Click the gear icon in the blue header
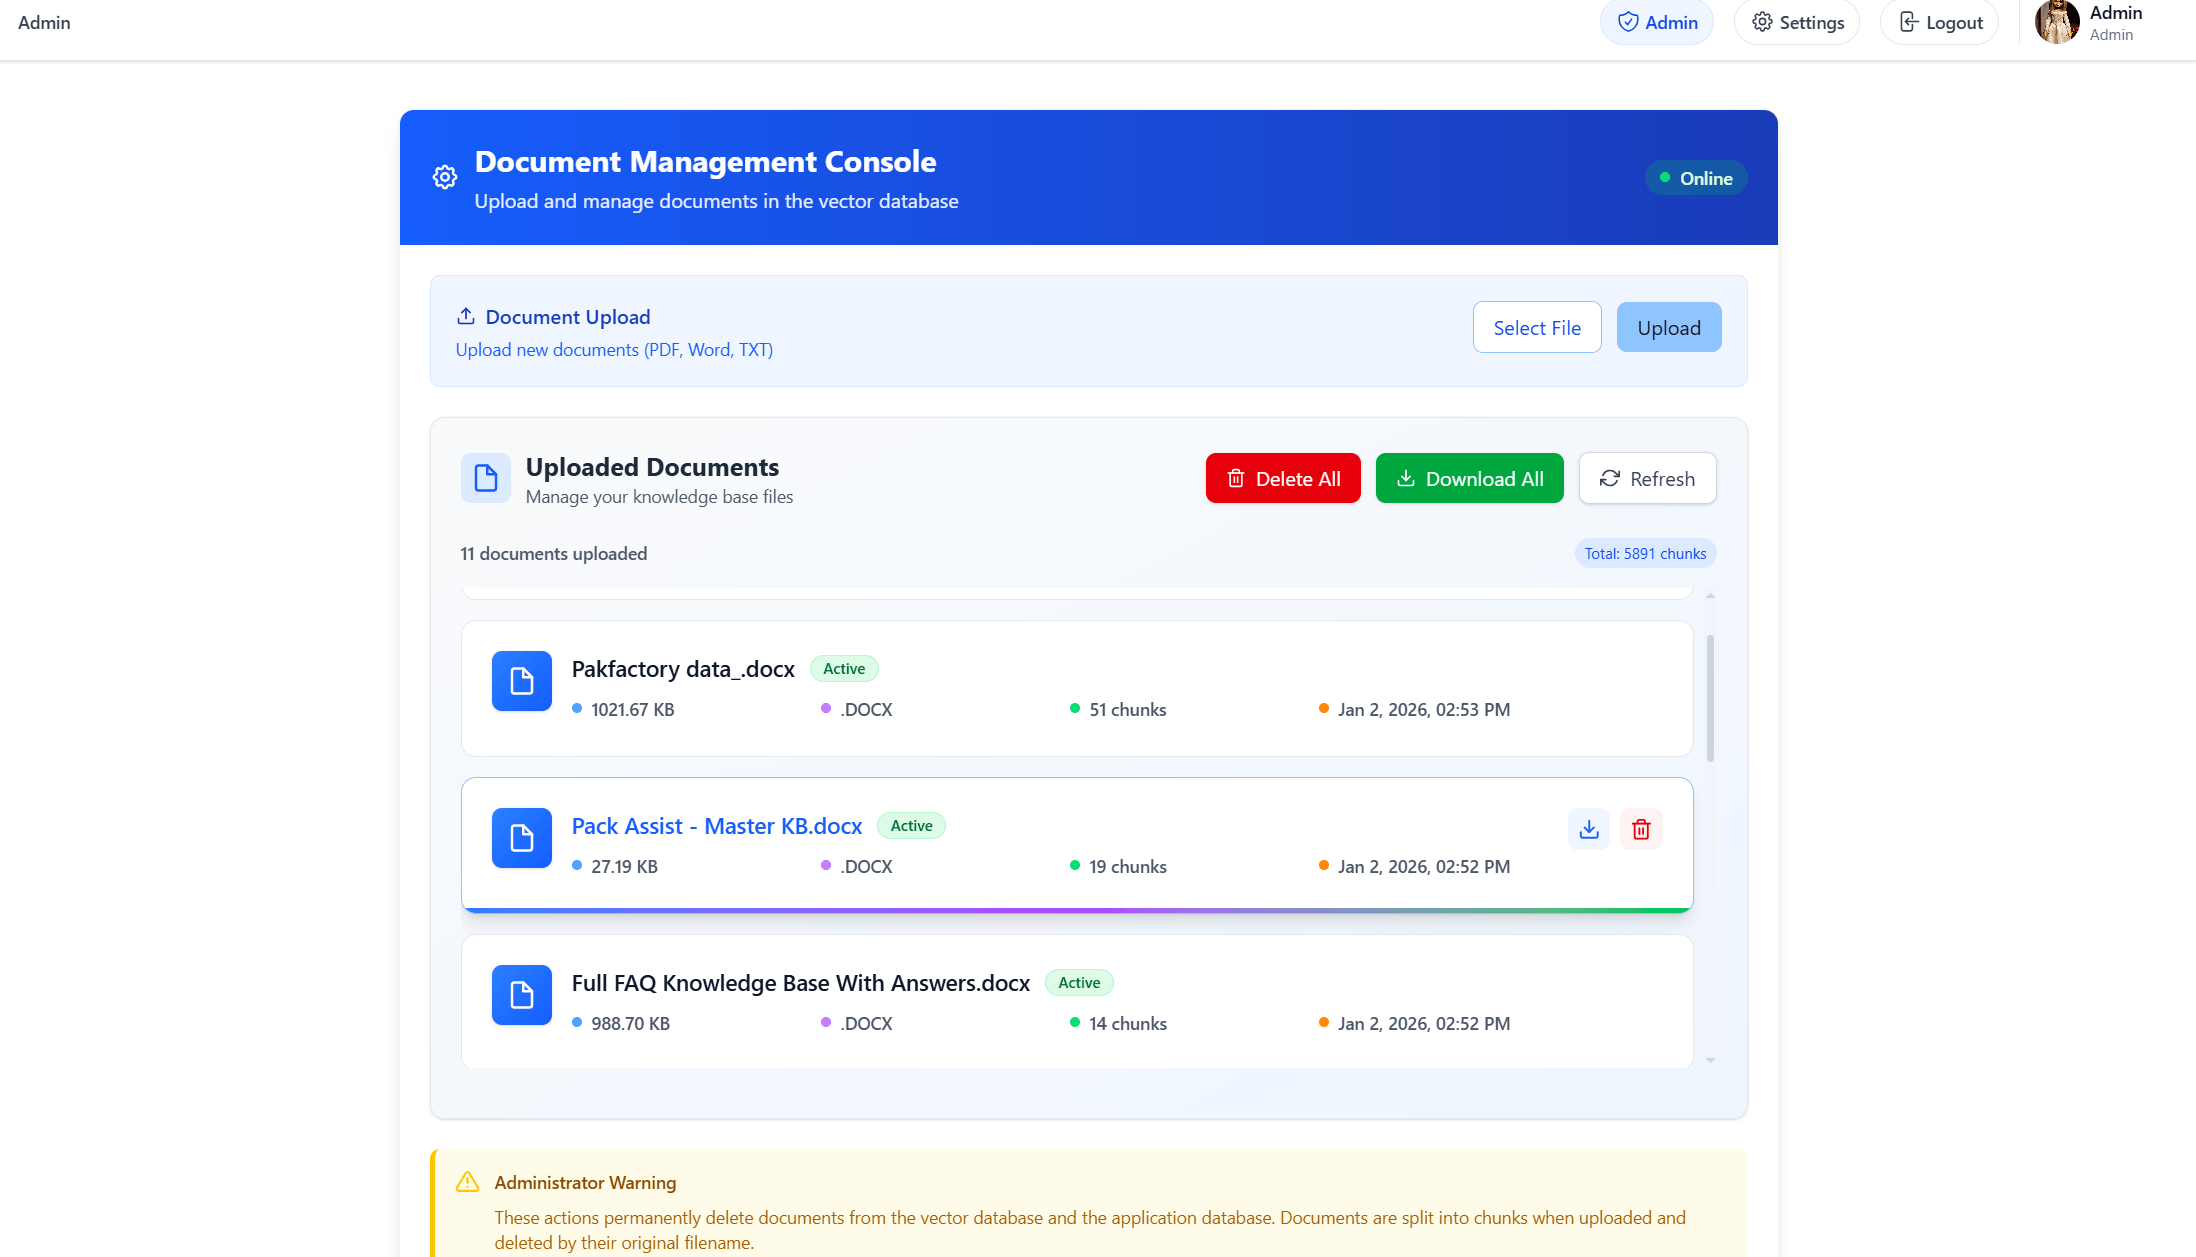 (x=444, y=177)
